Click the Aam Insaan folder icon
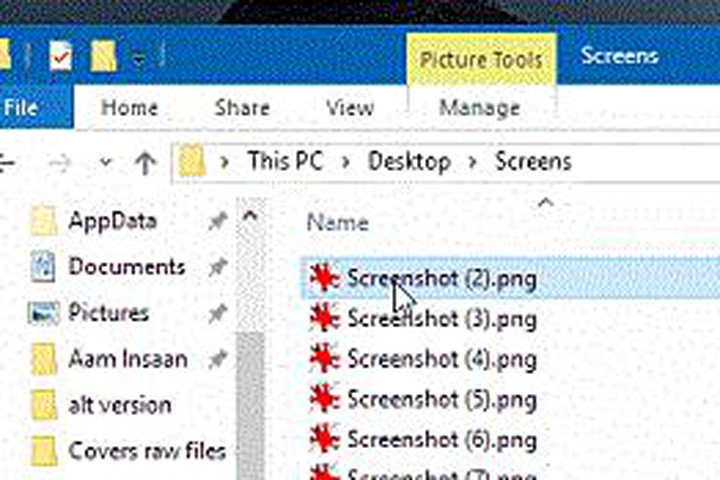Image resolution: width=720 pixels, height=480 pixels. (x=44, y=359)
